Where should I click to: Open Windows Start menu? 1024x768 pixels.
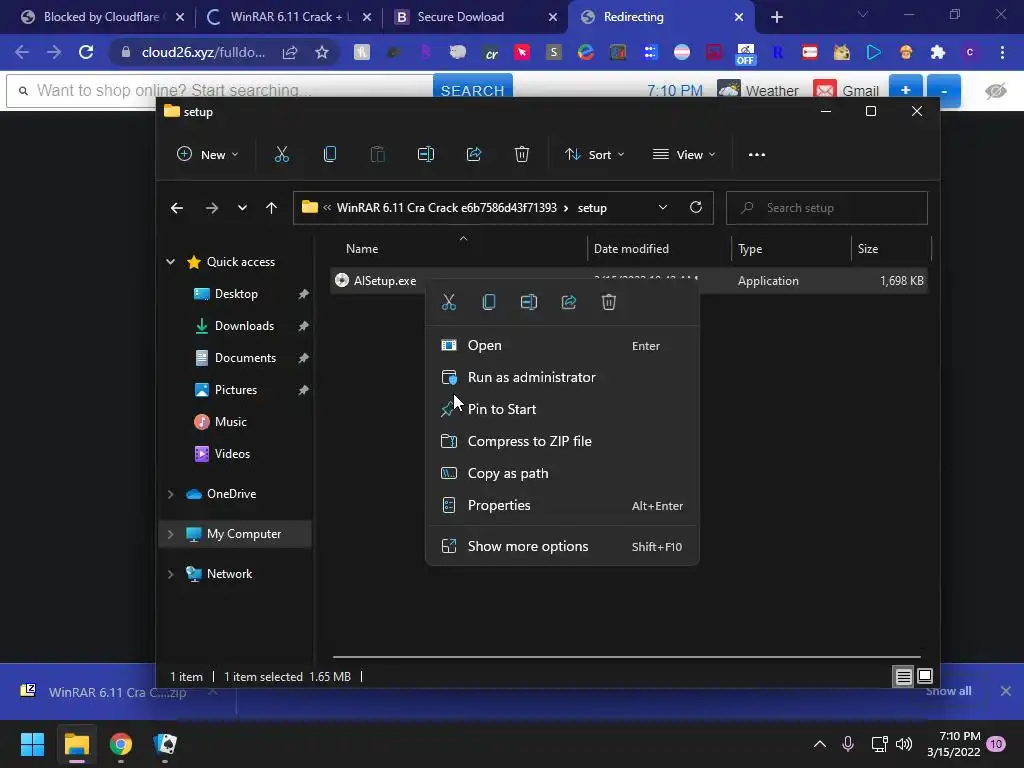click(x=32, y=744)
